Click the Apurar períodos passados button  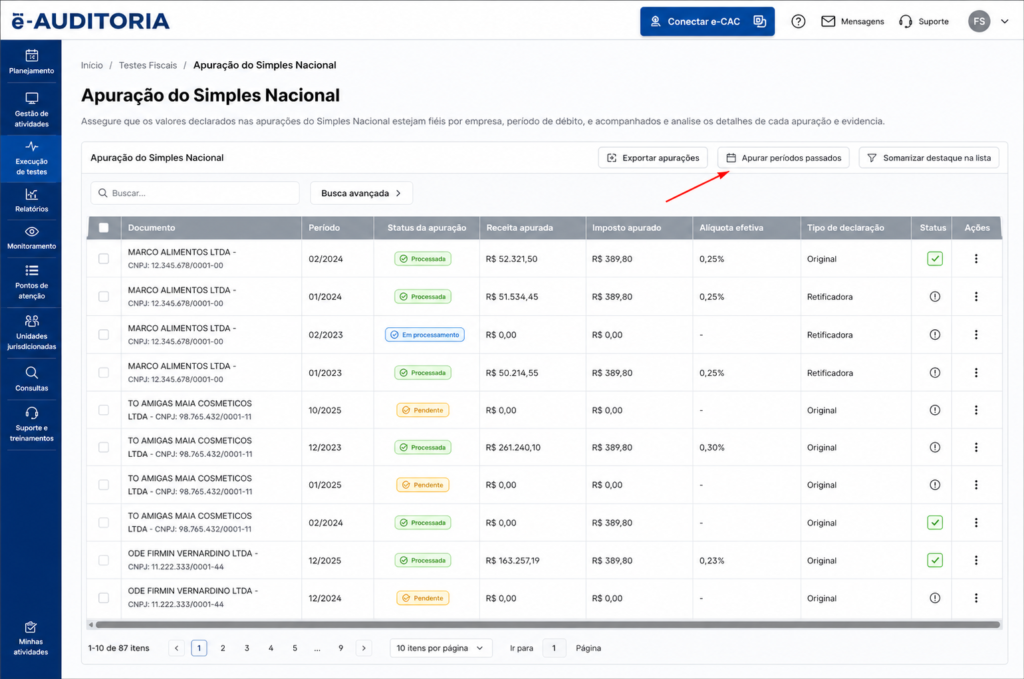tap(784, 158)
